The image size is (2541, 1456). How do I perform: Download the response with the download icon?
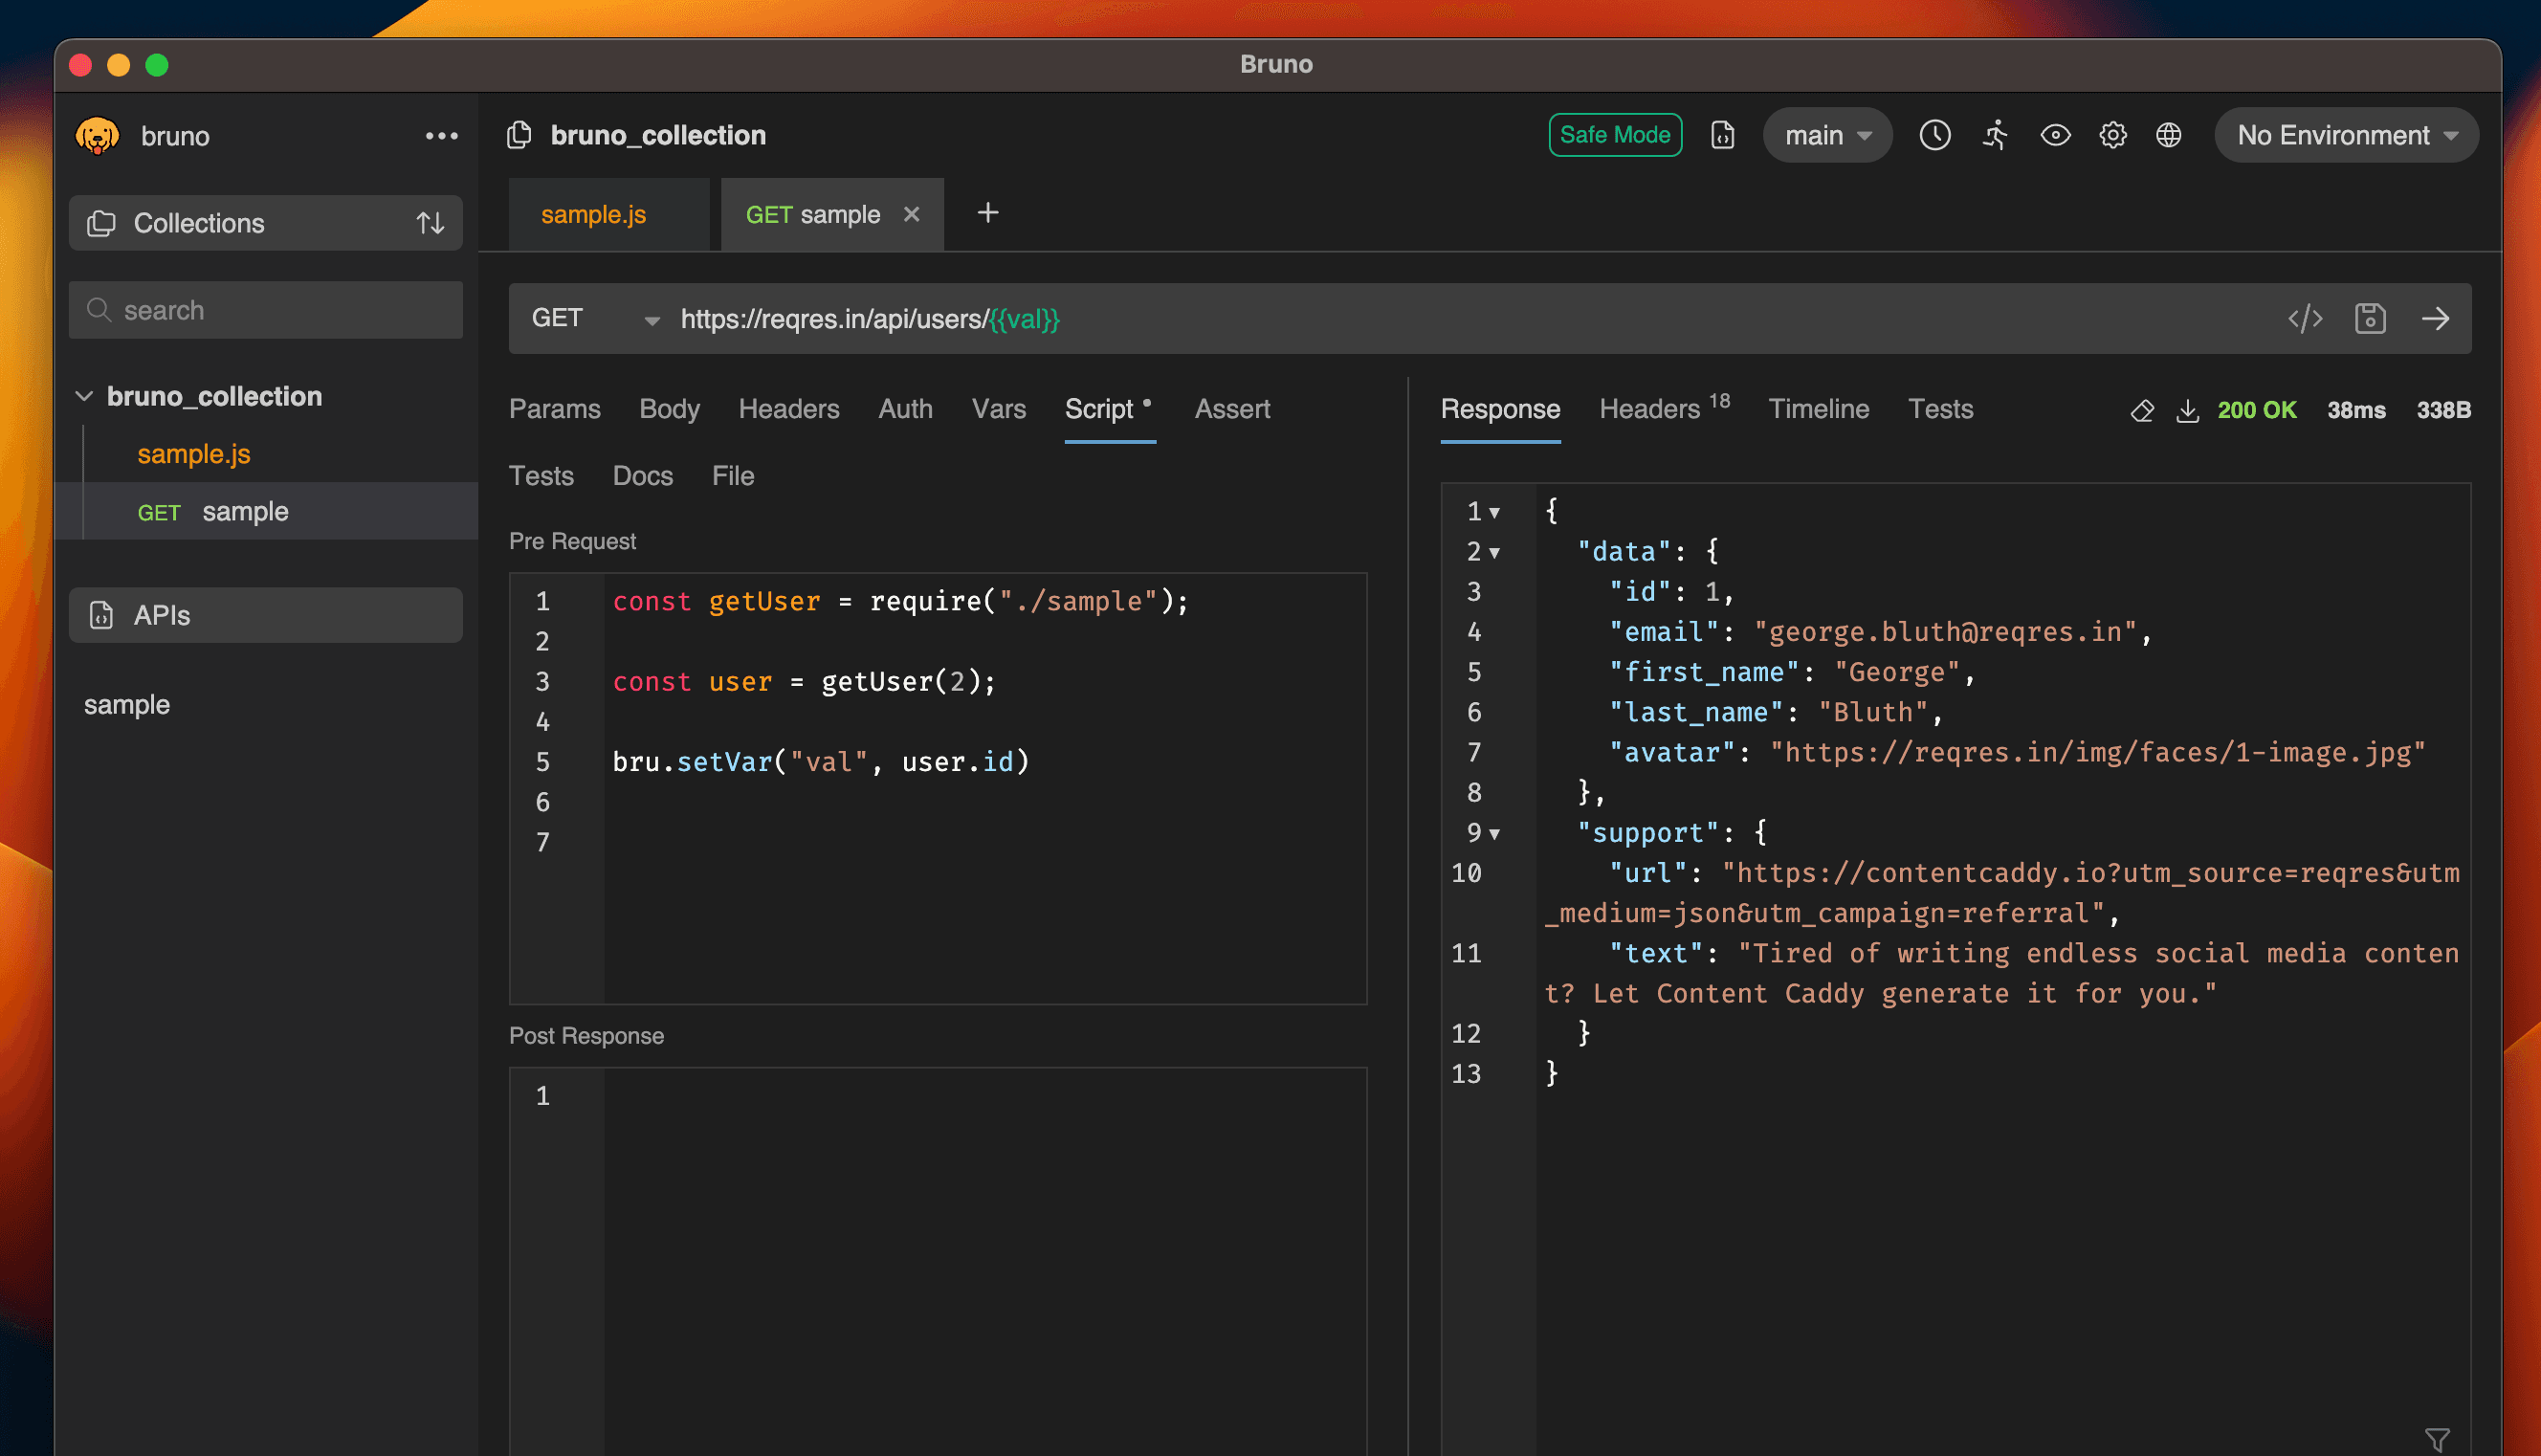pyautogui.click(x=2188, y=410)
